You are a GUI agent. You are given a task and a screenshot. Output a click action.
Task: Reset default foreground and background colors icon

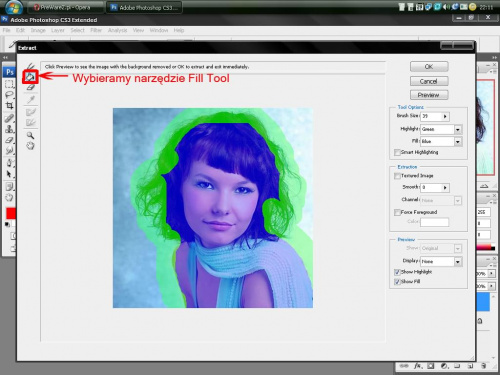pyautogui.click(x=7, y=224)
